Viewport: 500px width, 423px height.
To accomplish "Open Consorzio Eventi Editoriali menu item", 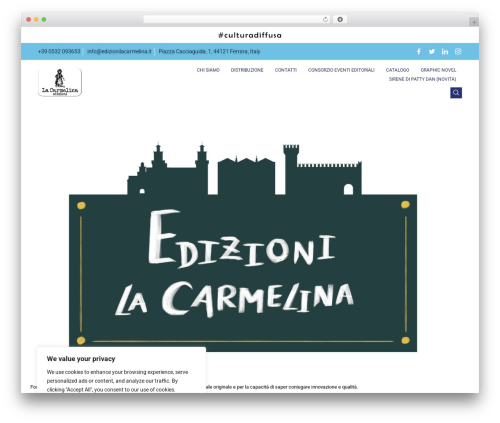I will point(341,70).
